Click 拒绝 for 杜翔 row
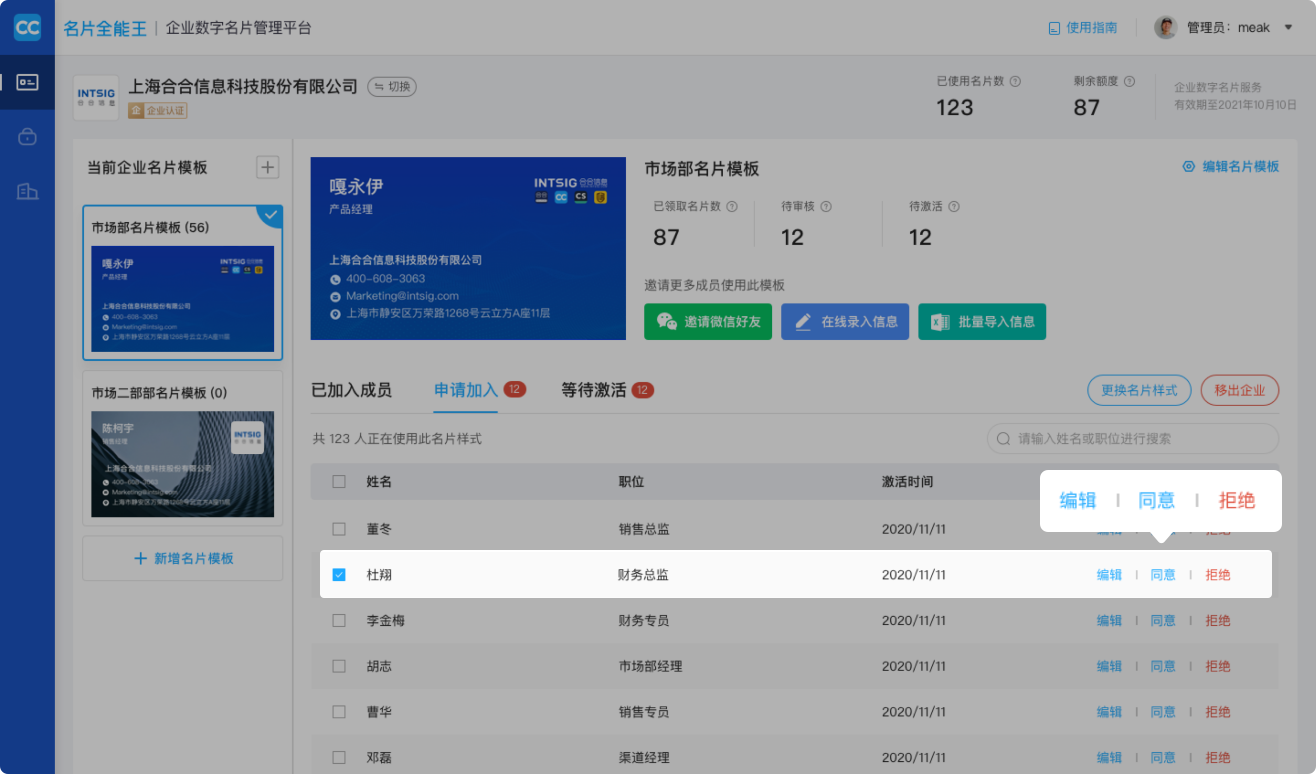1316x774 pixels. [x=1218, y=575]
